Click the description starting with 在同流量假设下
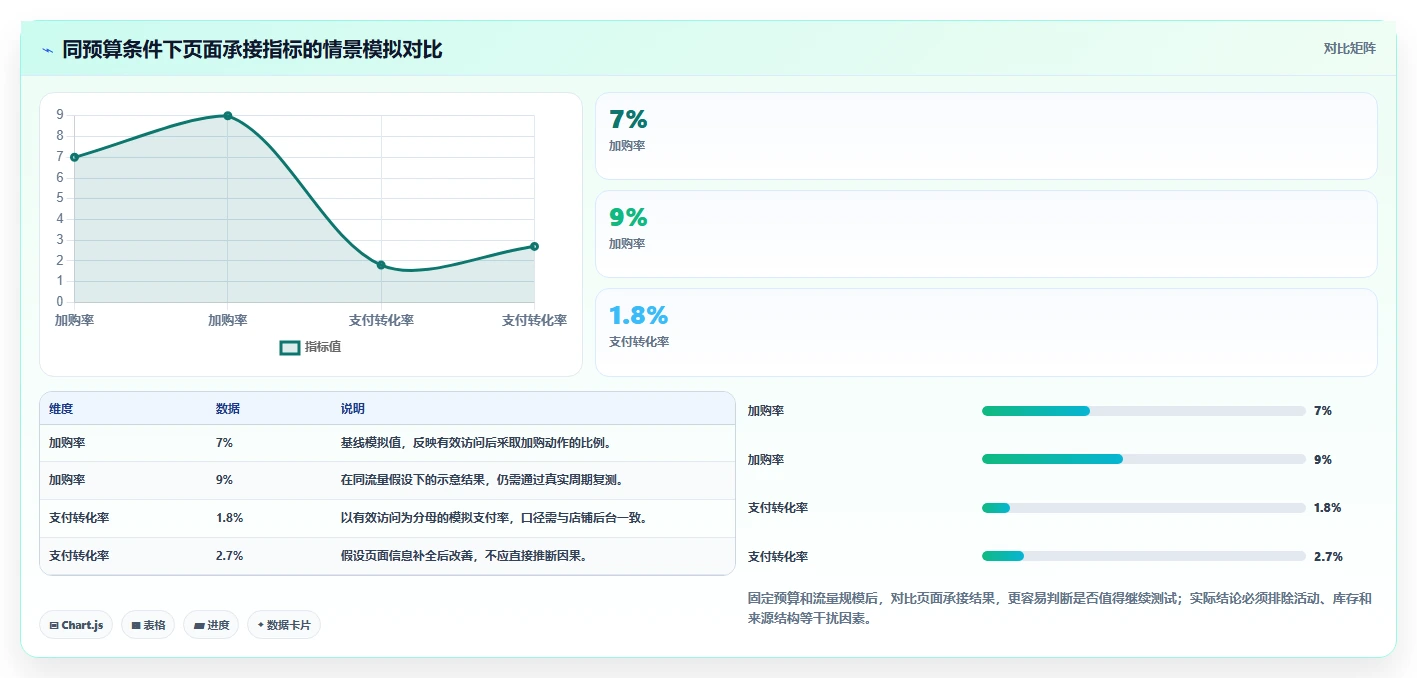 (483, 480)
